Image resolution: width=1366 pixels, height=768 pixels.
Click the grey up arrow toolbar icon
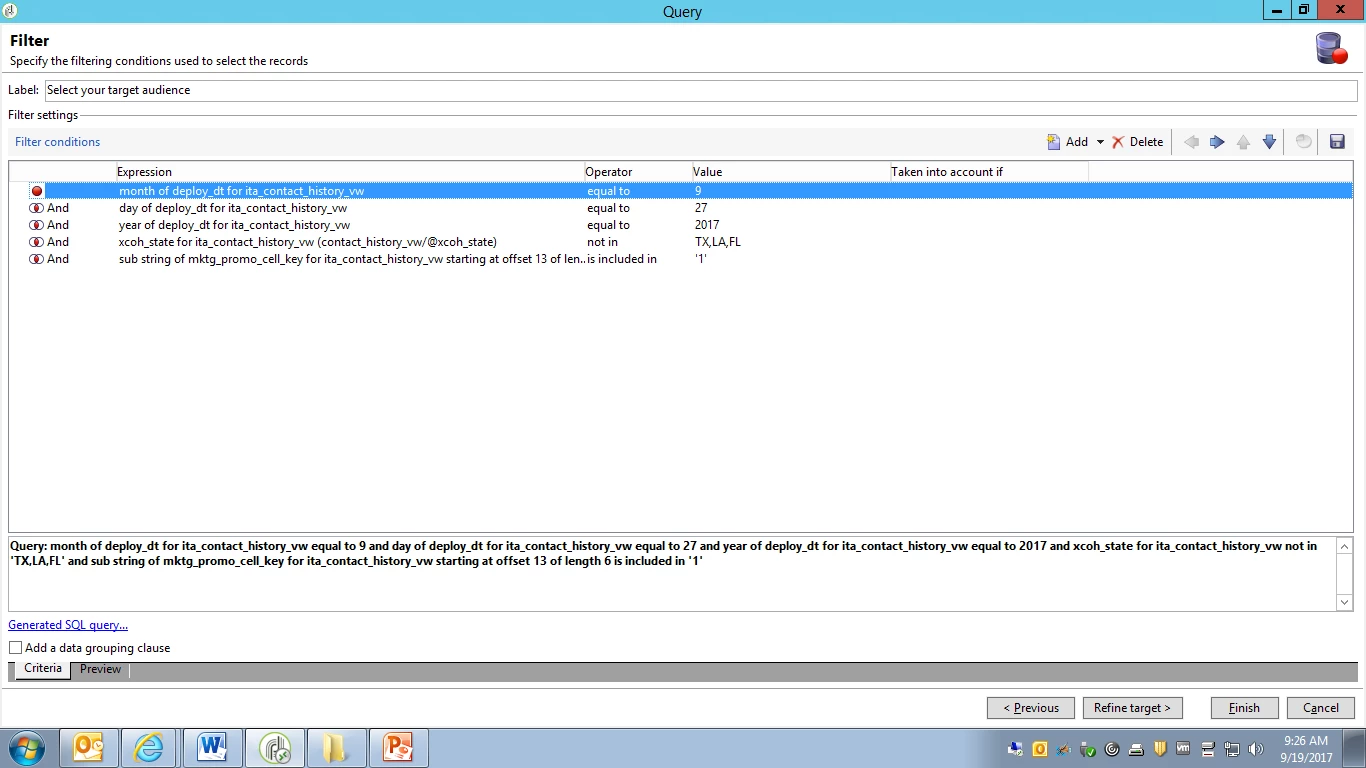pyautogui.click(x=1243, y=142)
